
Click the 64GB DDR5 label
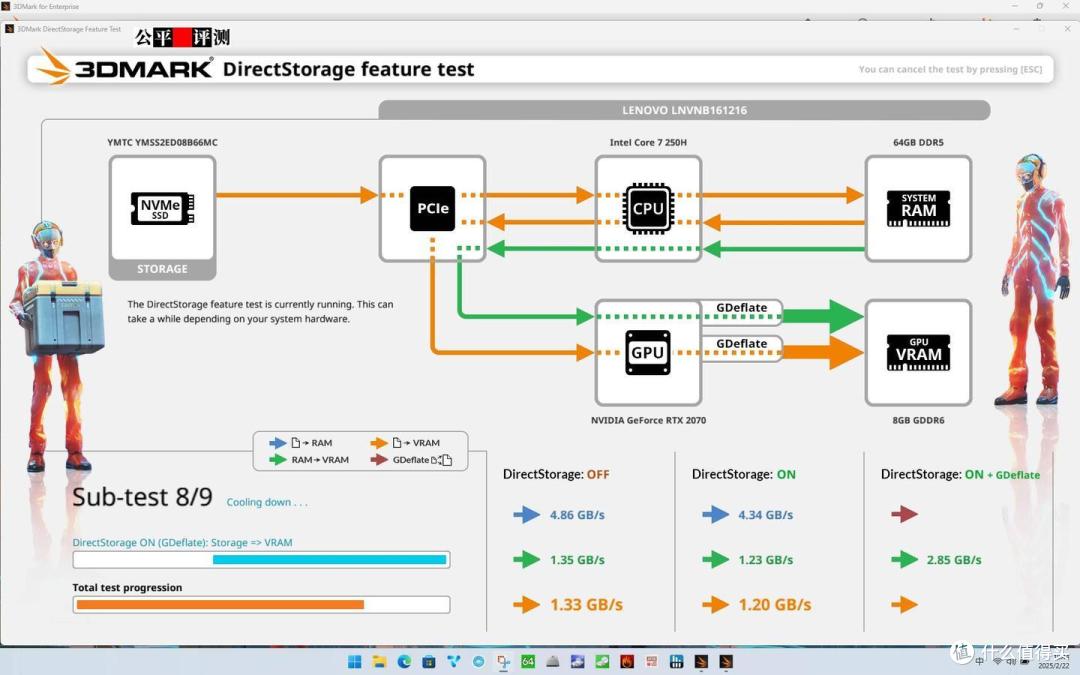[918, 143]
